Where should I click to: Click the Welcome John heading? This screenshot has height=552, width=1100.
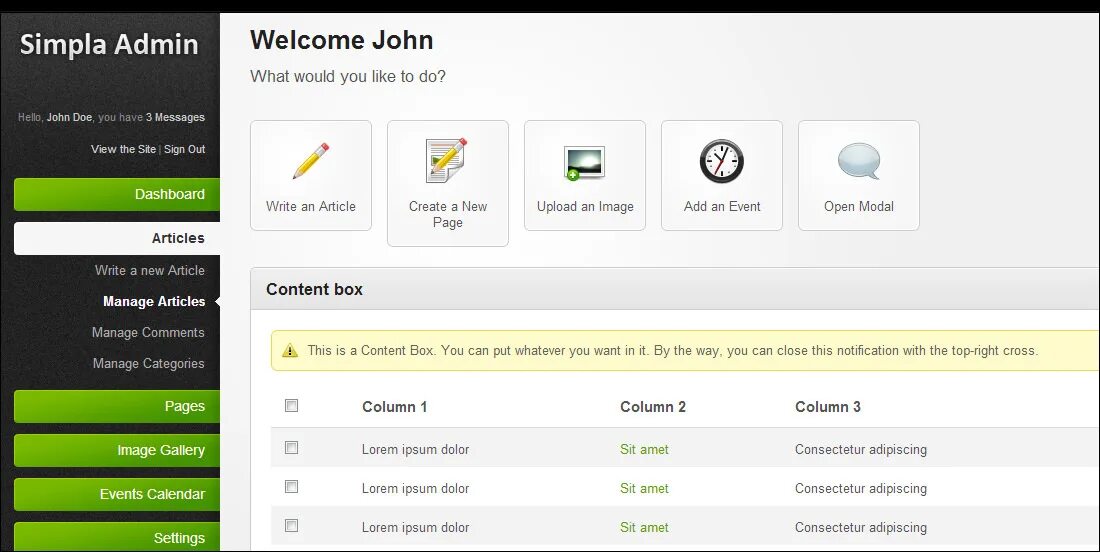tap(342, 40)
